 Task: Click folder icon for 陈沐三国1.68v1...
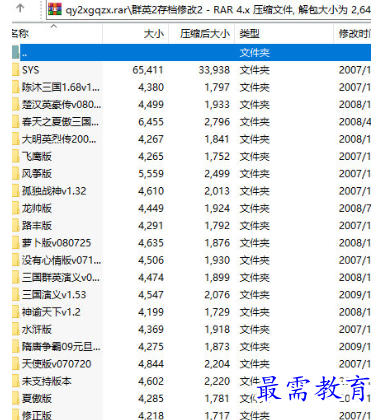(x=16, y=87)
